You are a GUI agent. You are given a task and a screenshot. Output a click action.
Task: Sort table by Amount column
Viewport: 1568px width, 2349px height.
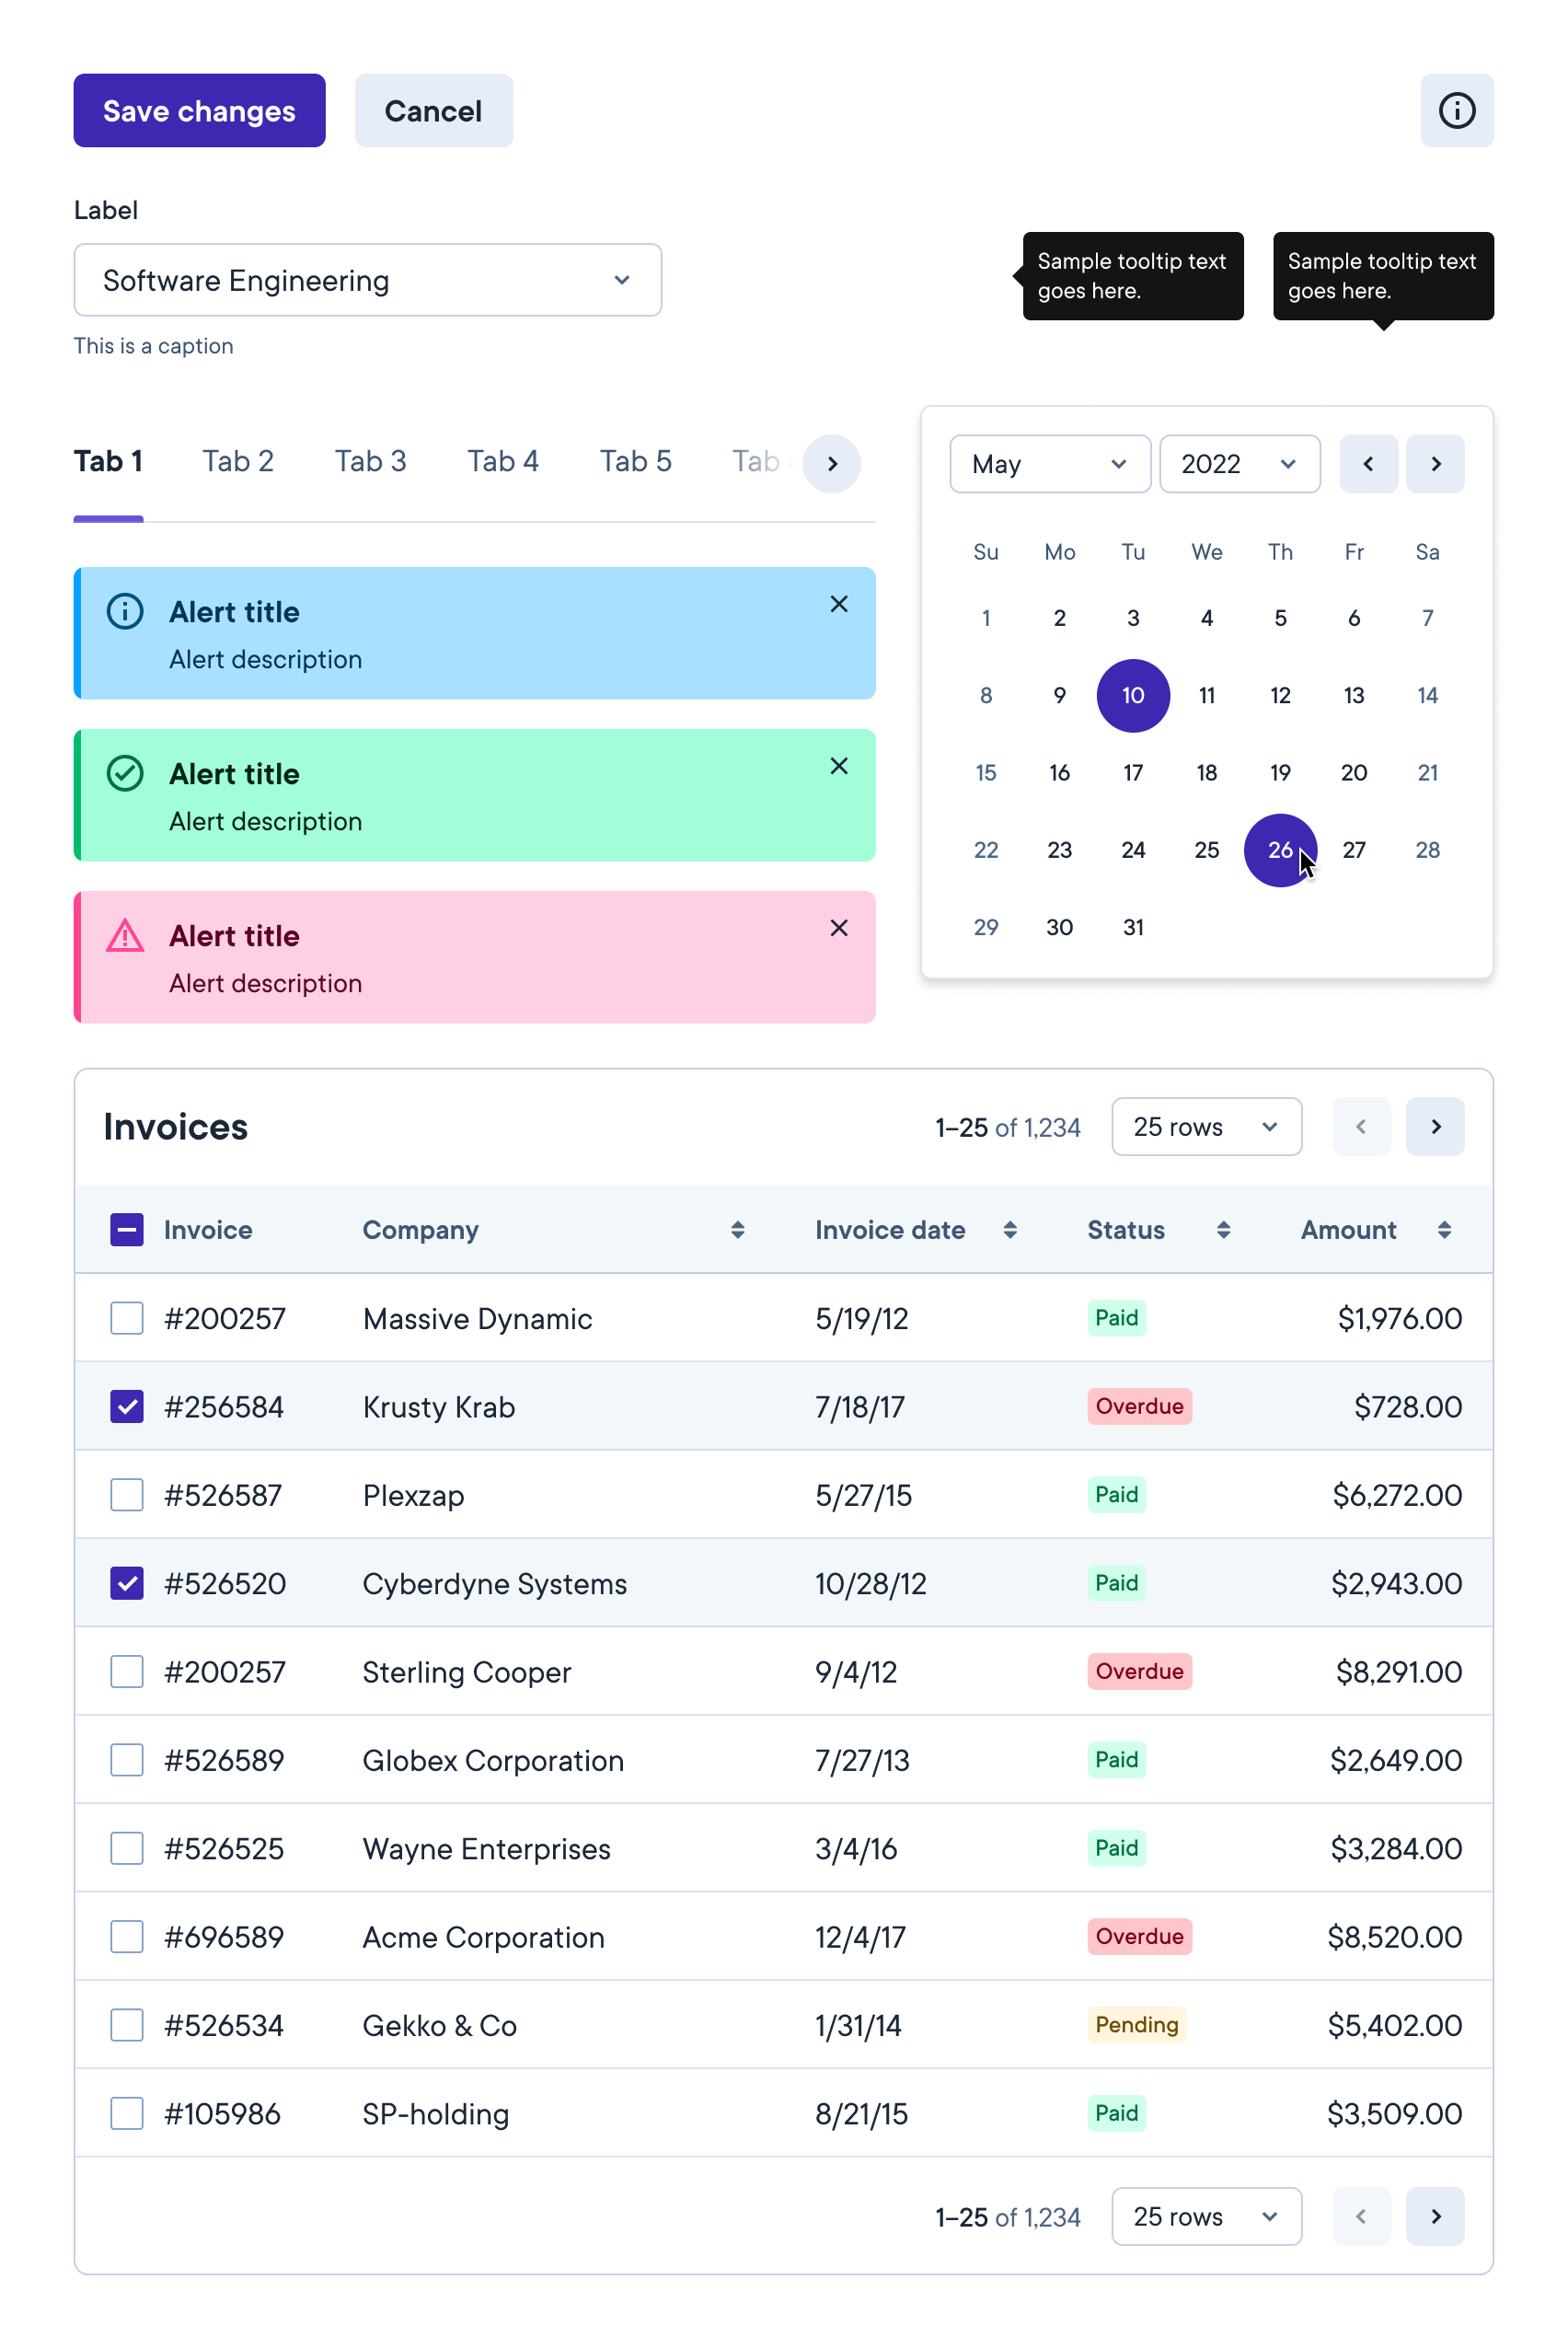click(x=1443, y=1230)
